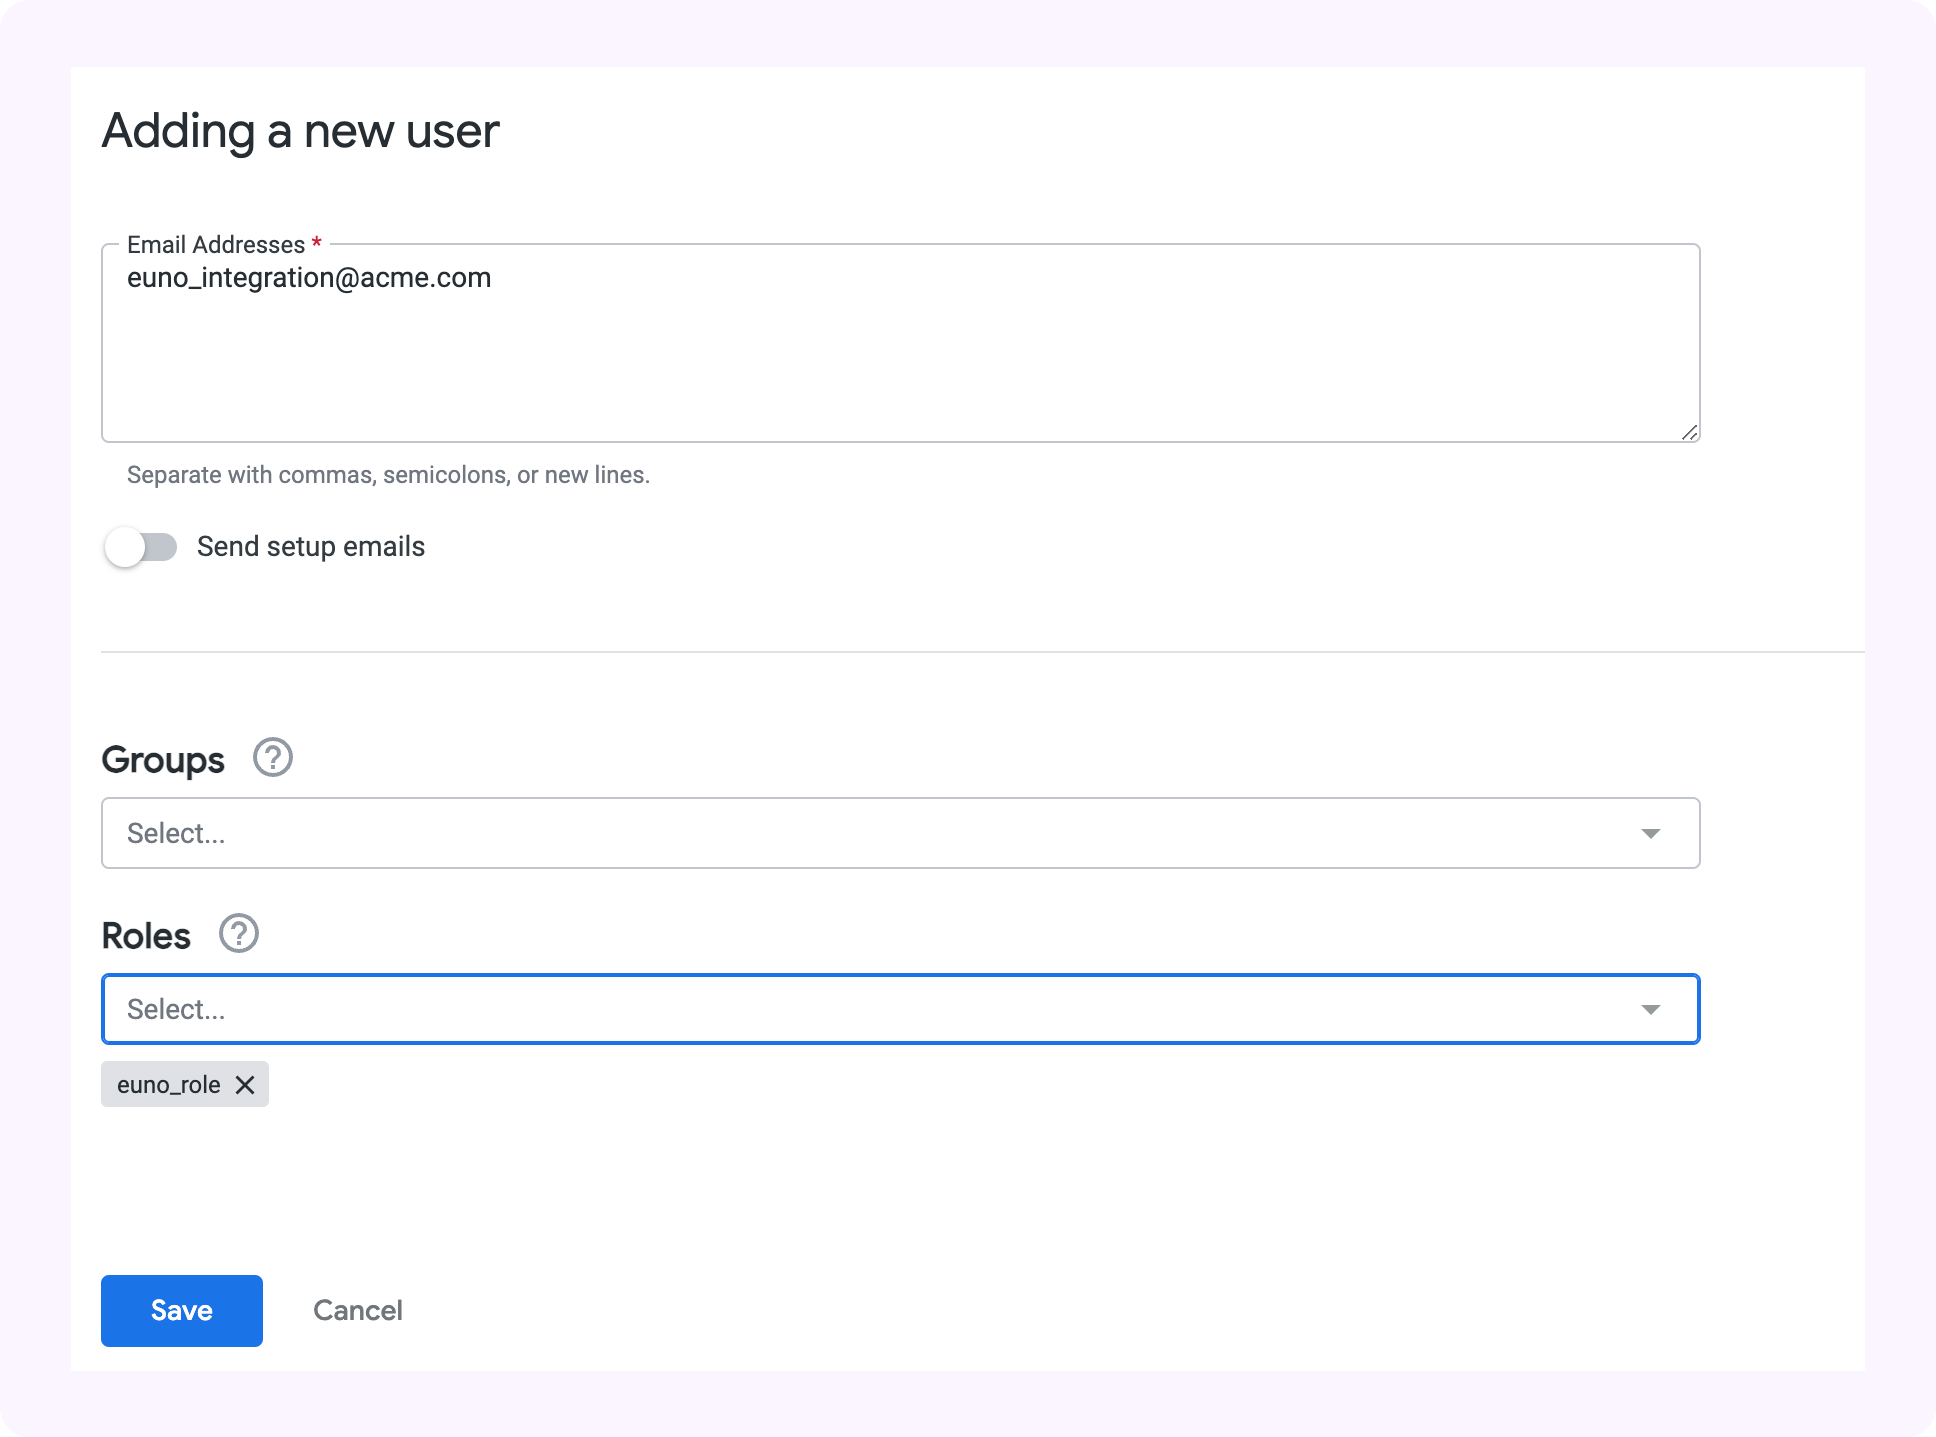
Task: Expand the Roles dropdown arrow
Action: point(1650,1009)
